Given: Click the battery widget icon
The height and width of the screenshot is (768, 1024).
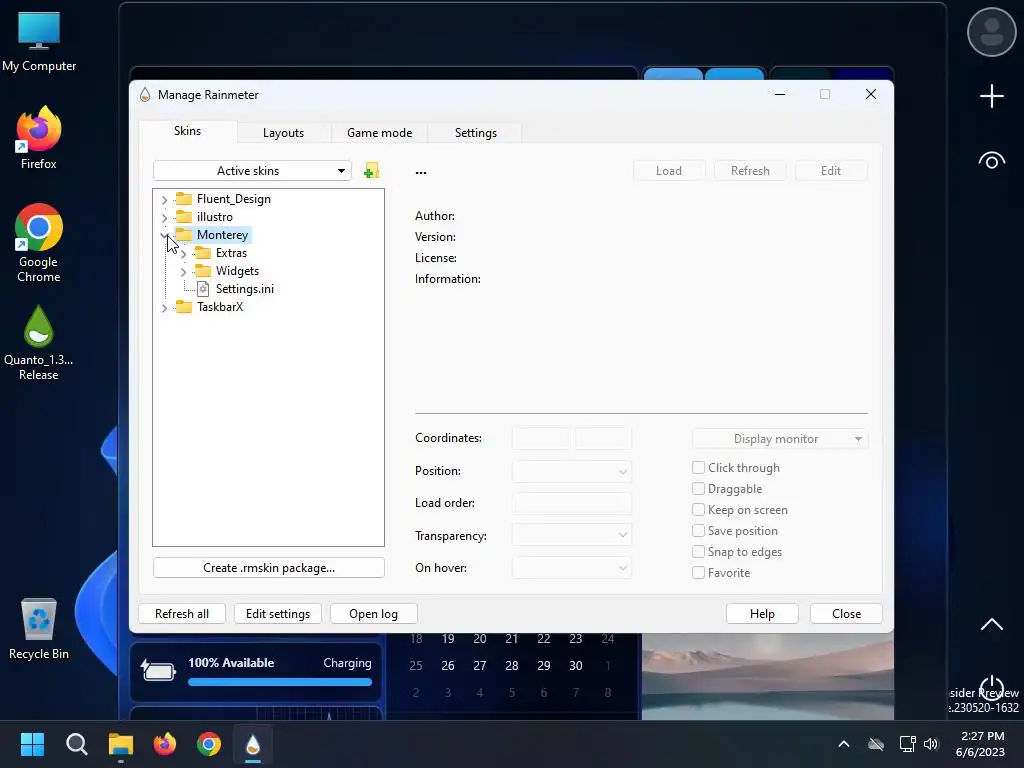Looking at the screenshot, I should [x=159, y=671].
